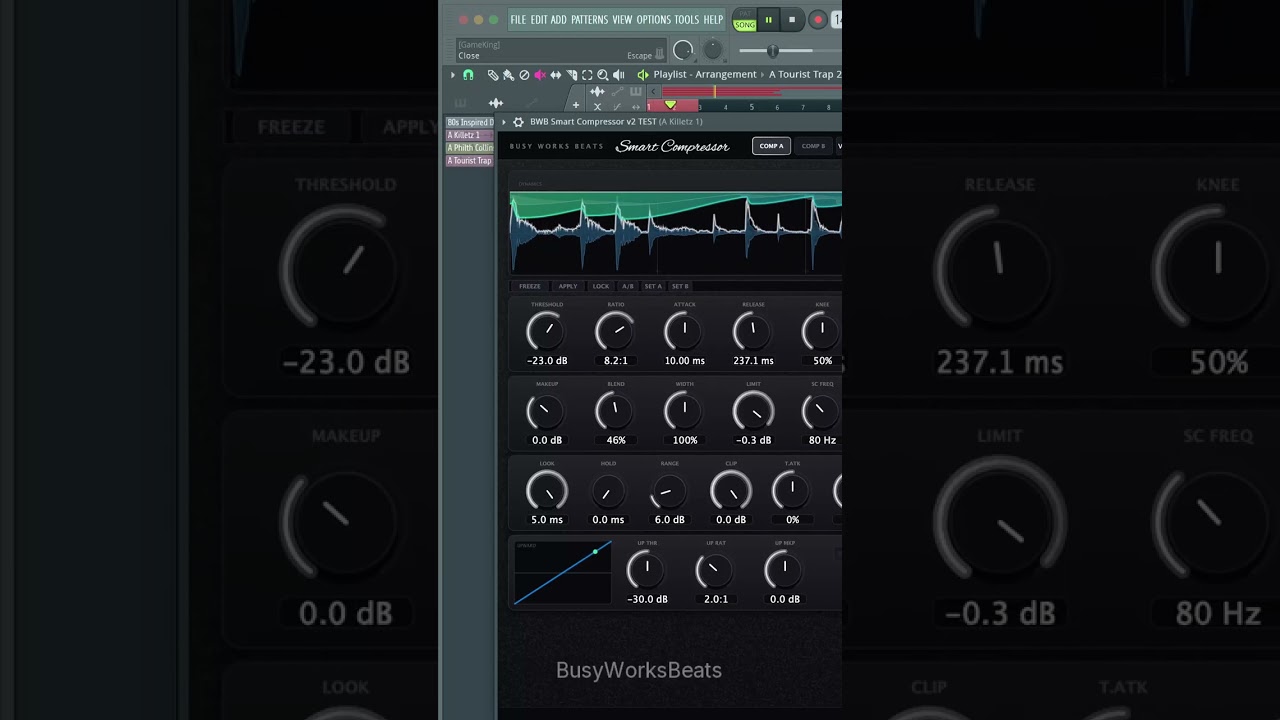Open the FILE menu
1280x720 pixels.
(x=518, y=20)
